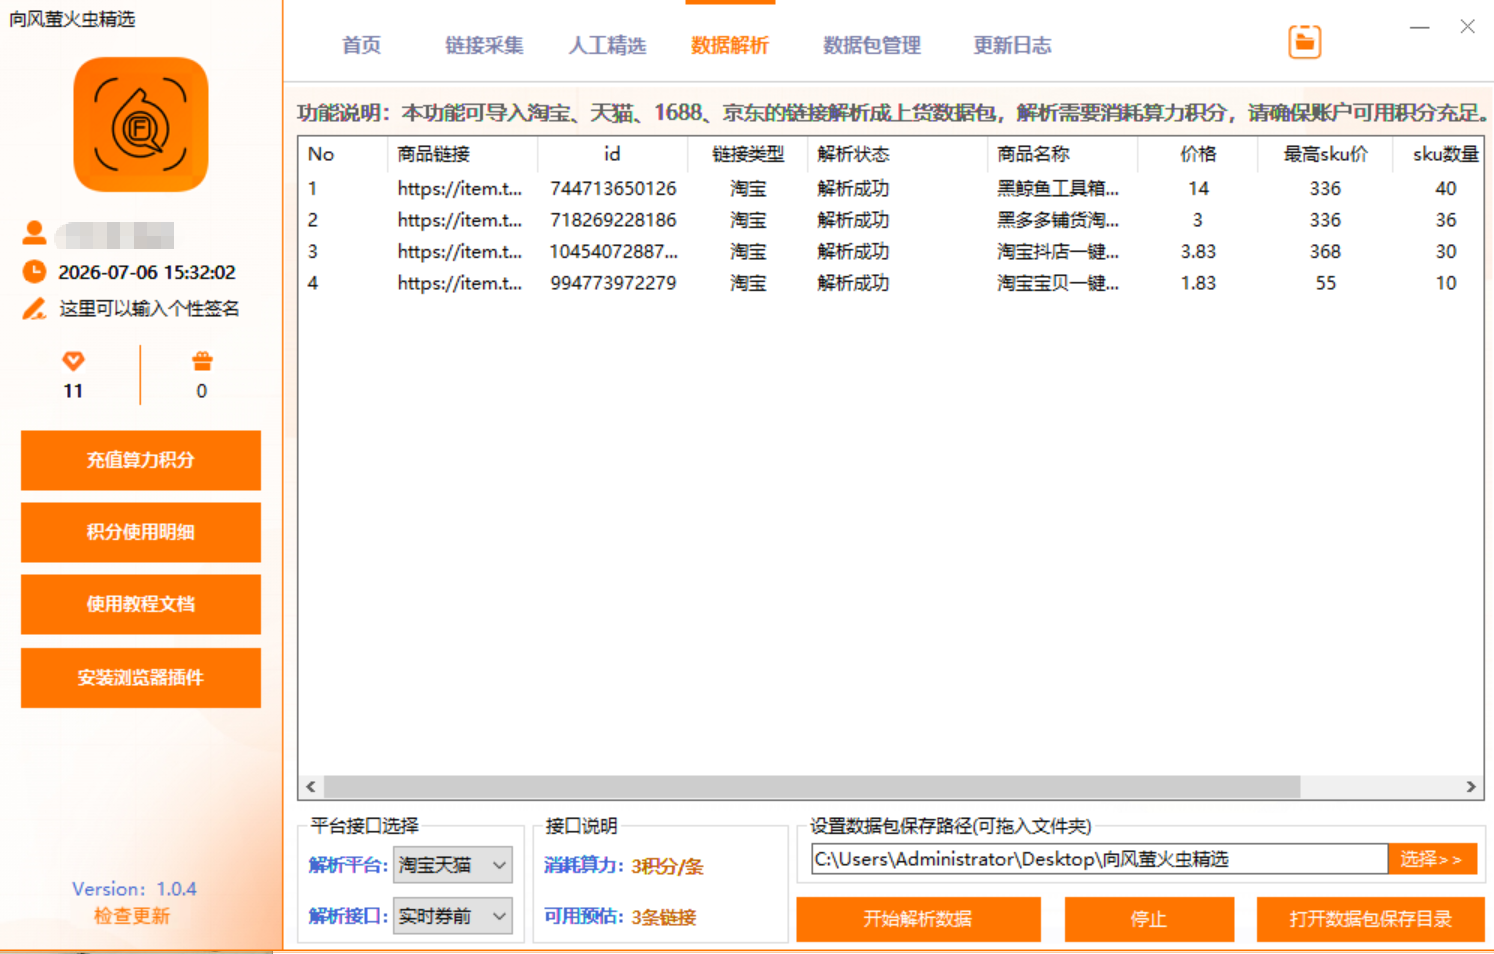Click the user avatar icon
Viewport: 1494px width, 954px height.
pyautogui.click(x=34, y=233)
